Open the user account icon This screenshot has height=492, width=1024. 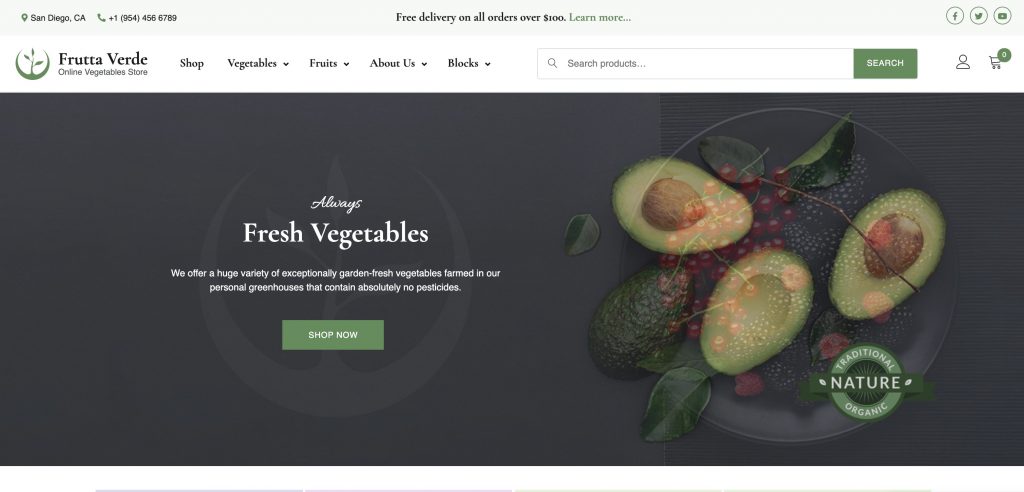(963, 62)
